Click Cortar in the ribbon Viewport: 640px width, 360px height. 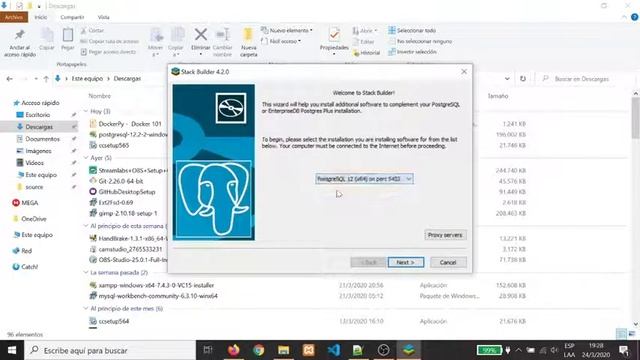(92, 31)
